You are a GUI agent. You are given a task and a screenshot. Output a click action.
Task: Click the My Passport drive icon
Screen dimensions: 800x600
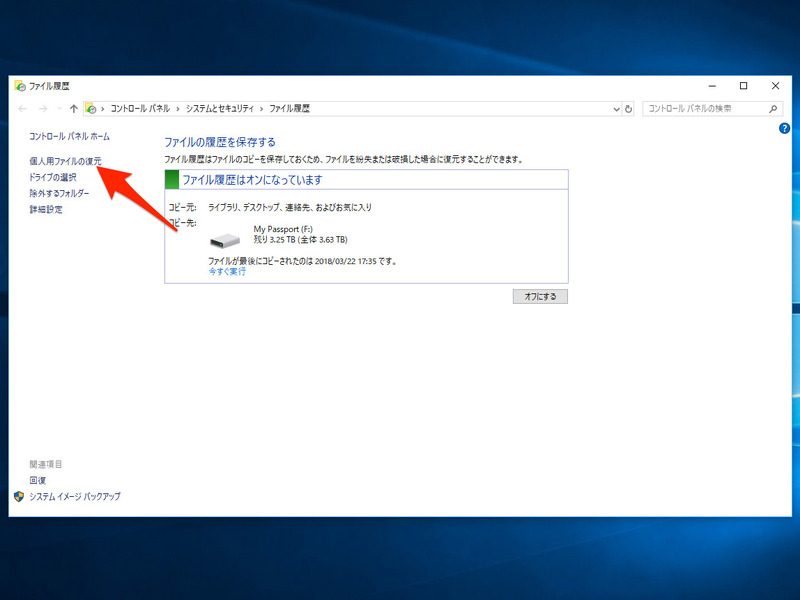pos(225,240)
